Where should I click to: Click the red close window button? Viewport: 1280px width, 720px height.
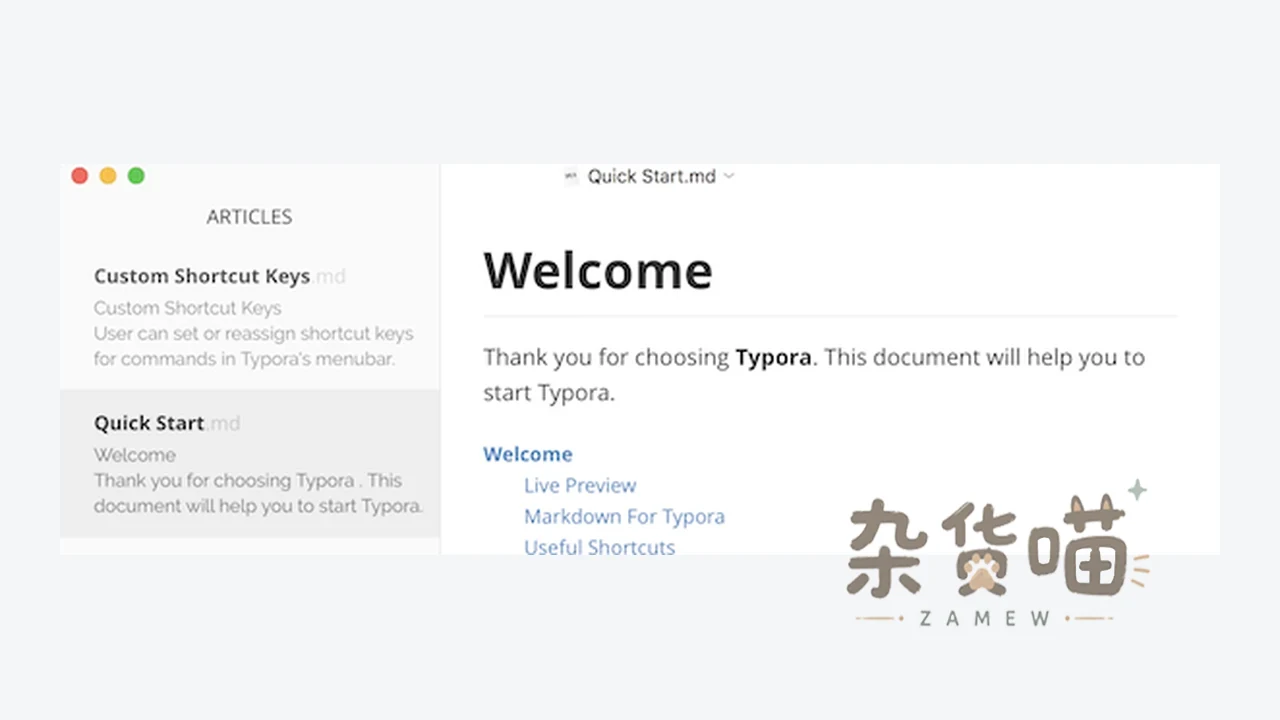pos(80,176)
